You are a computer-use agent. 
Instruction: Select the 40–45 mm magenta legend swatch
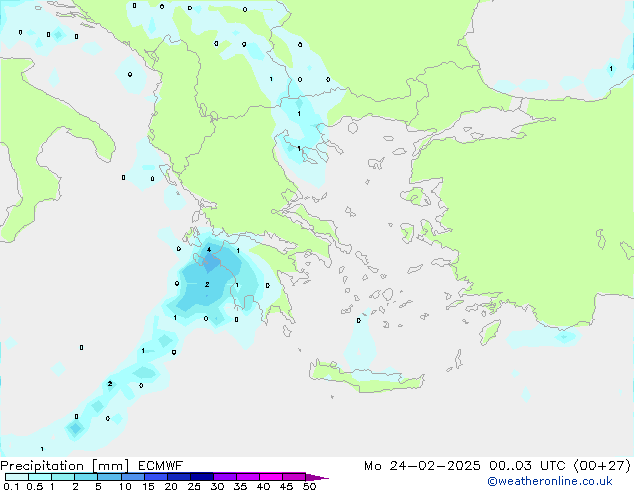pos(271,477)
